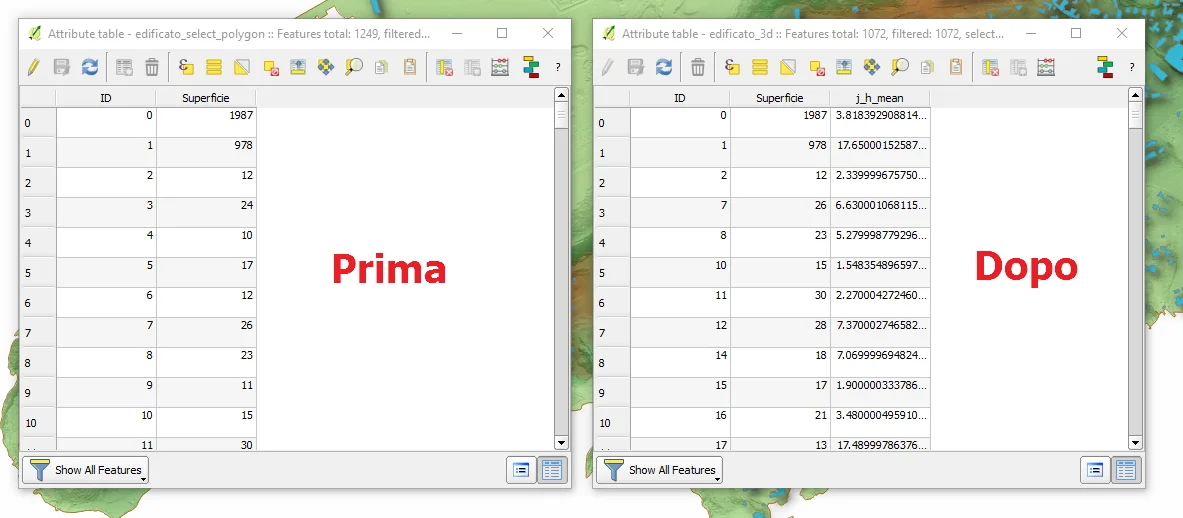Image resolution: width=1183 pixels, height=518 pixels.
Task: Click Superficie cell 21 in edificato_3d table
Action: pyautogui.click(x=780, y=423)
